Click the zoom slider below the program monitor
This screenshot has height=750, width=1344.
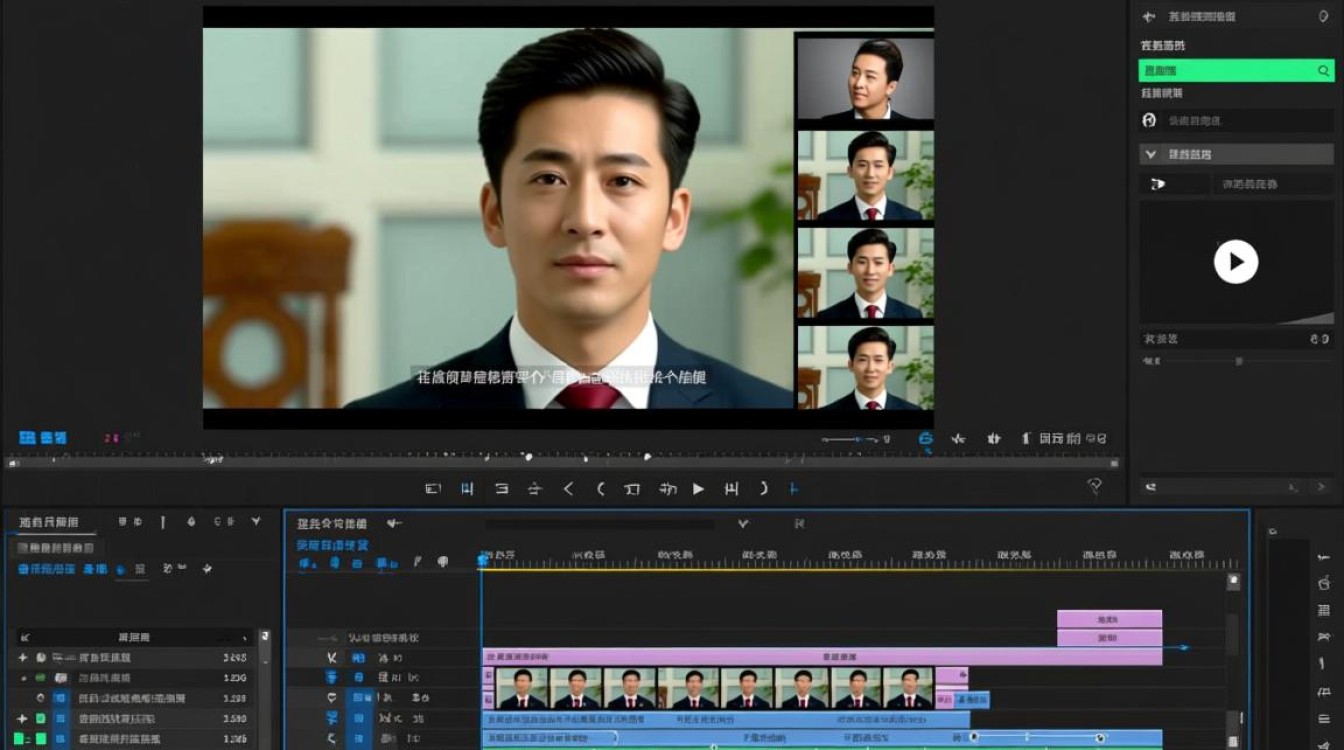tap(850, 439)
